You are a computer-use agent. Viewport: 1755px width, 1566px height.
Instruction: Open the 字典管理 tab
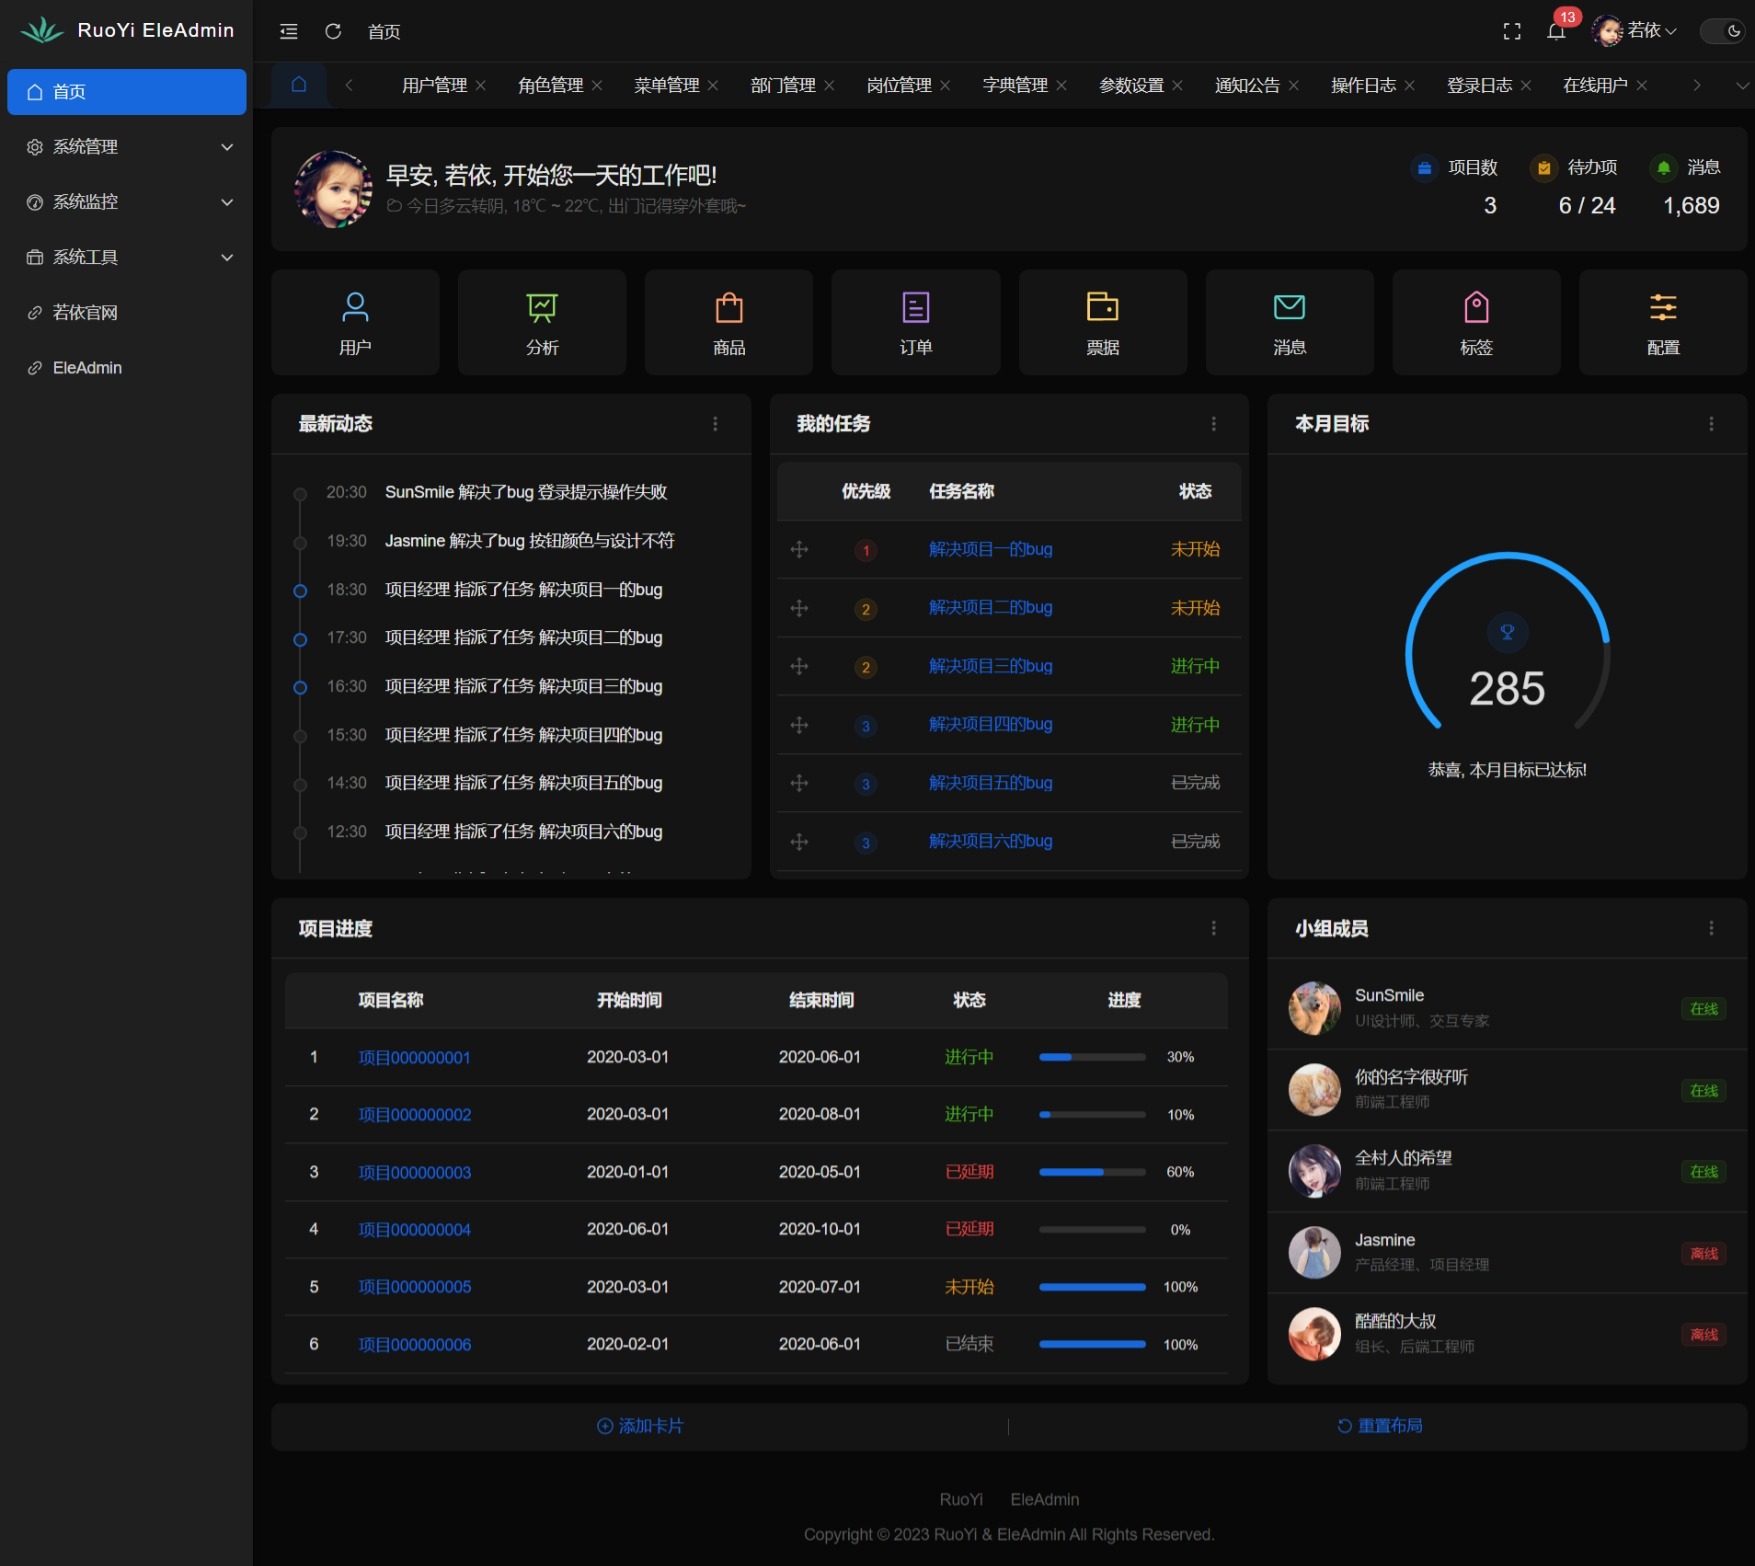point(1015,85)
